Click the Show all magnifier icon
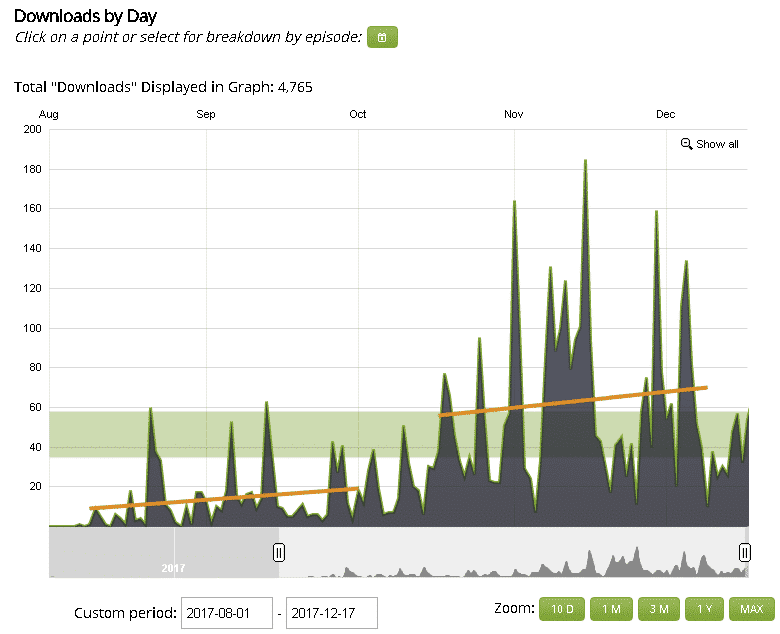Viewport: 780px width, 634px height. [x=686, y=144]
